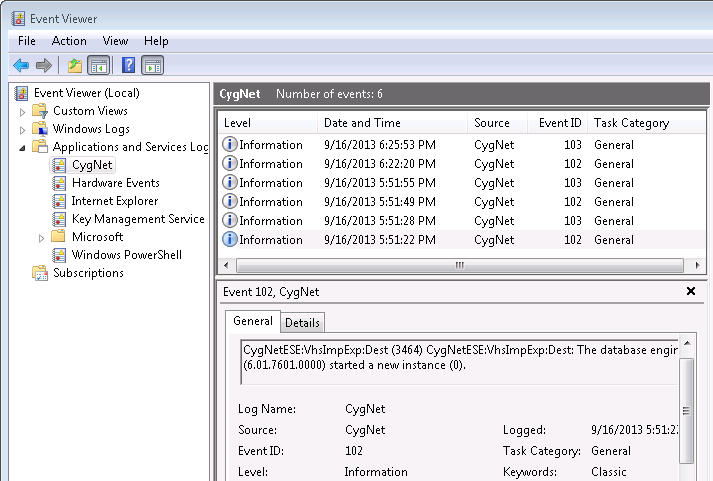
Task: Open the Action menu
Action: [x=69, y=41]
